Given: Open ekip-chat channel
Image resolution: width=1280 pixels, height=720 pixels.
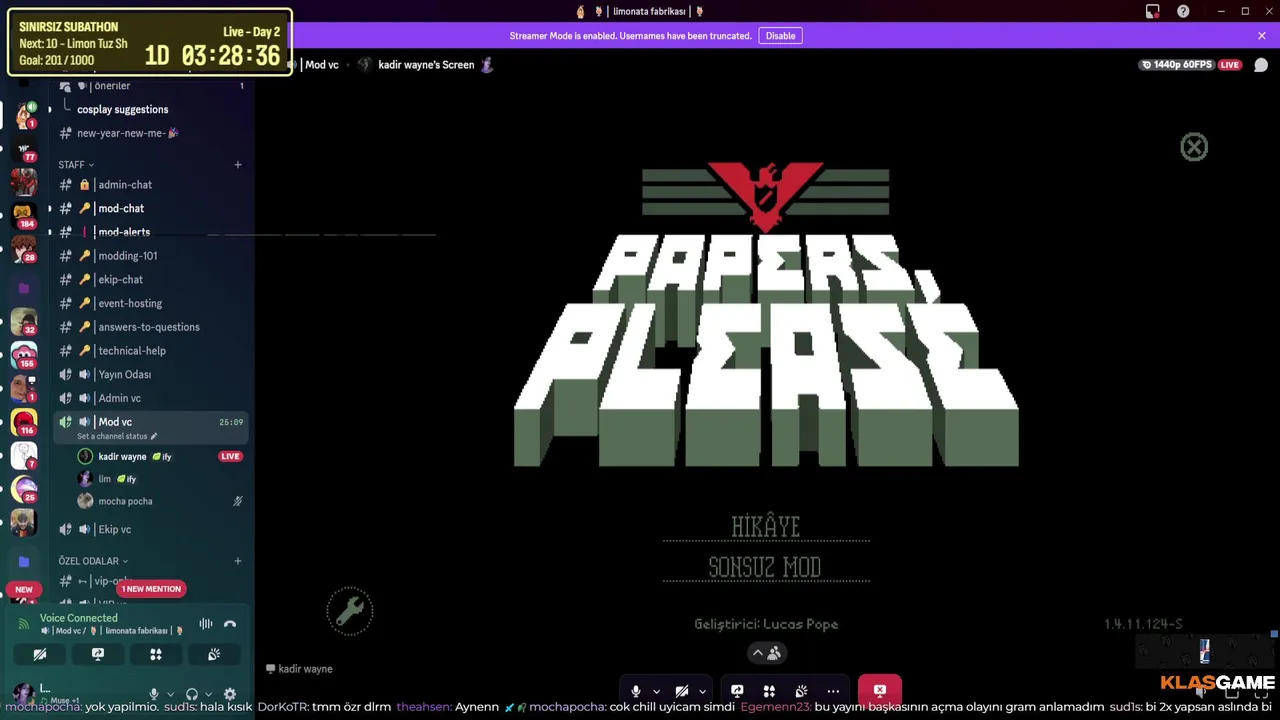Looking at the screenshot, I should pyautogui.click(x=150, y=280).
